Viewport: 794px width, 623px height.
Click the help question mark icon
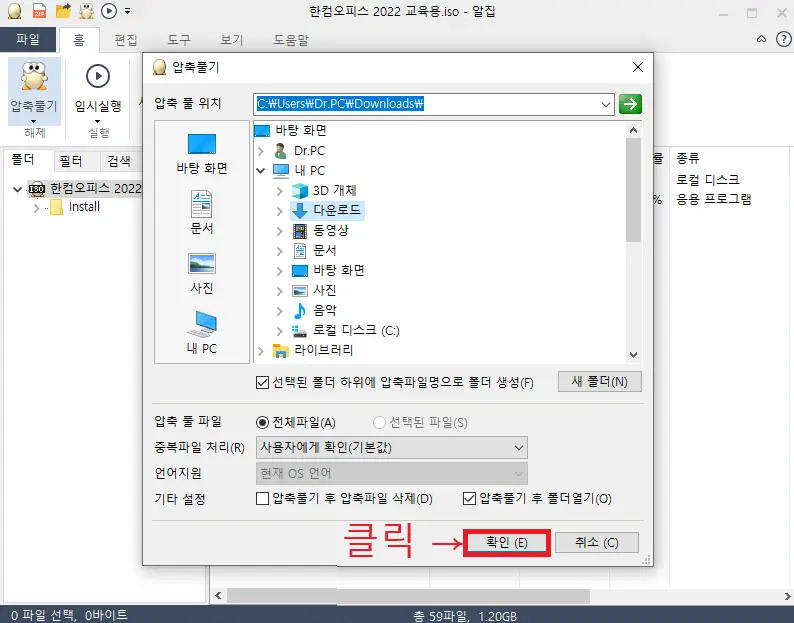[783, 39]
